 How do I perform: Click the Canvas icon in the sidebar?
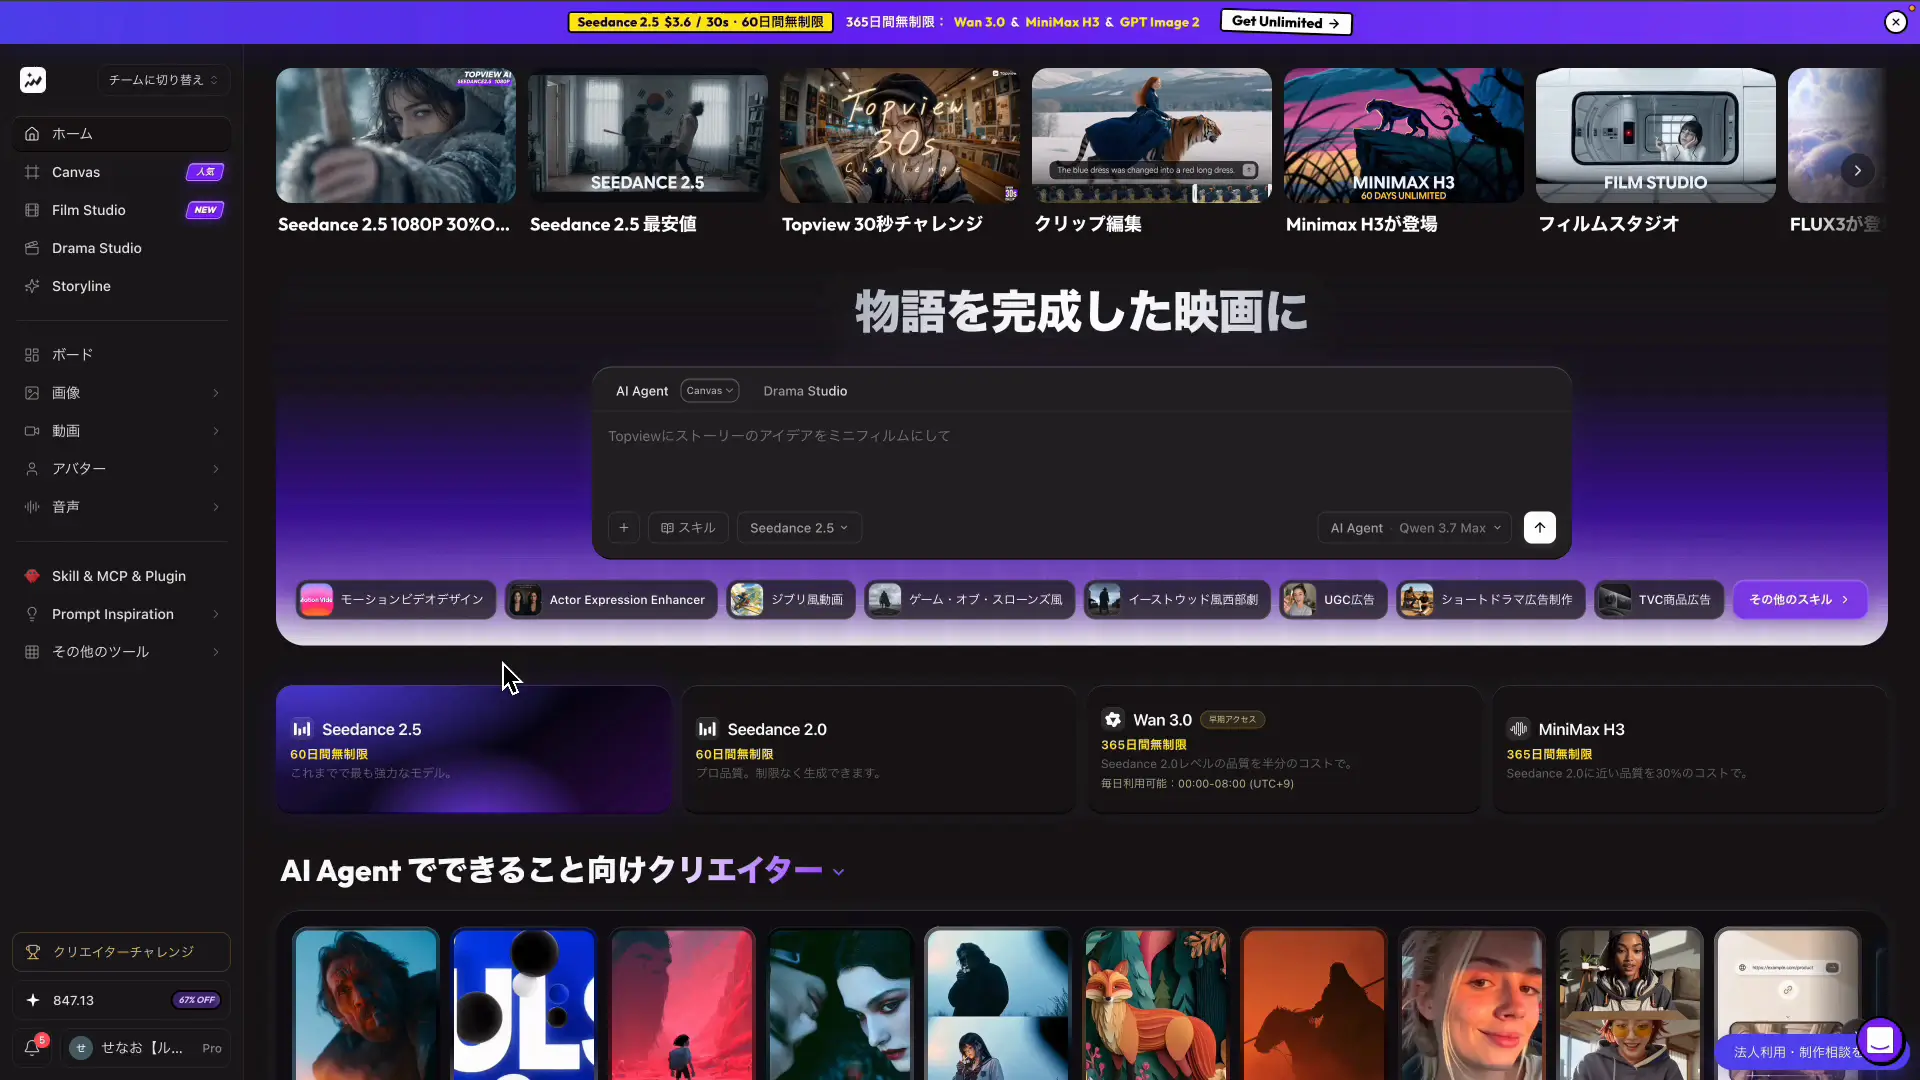(x=32, y=172)
